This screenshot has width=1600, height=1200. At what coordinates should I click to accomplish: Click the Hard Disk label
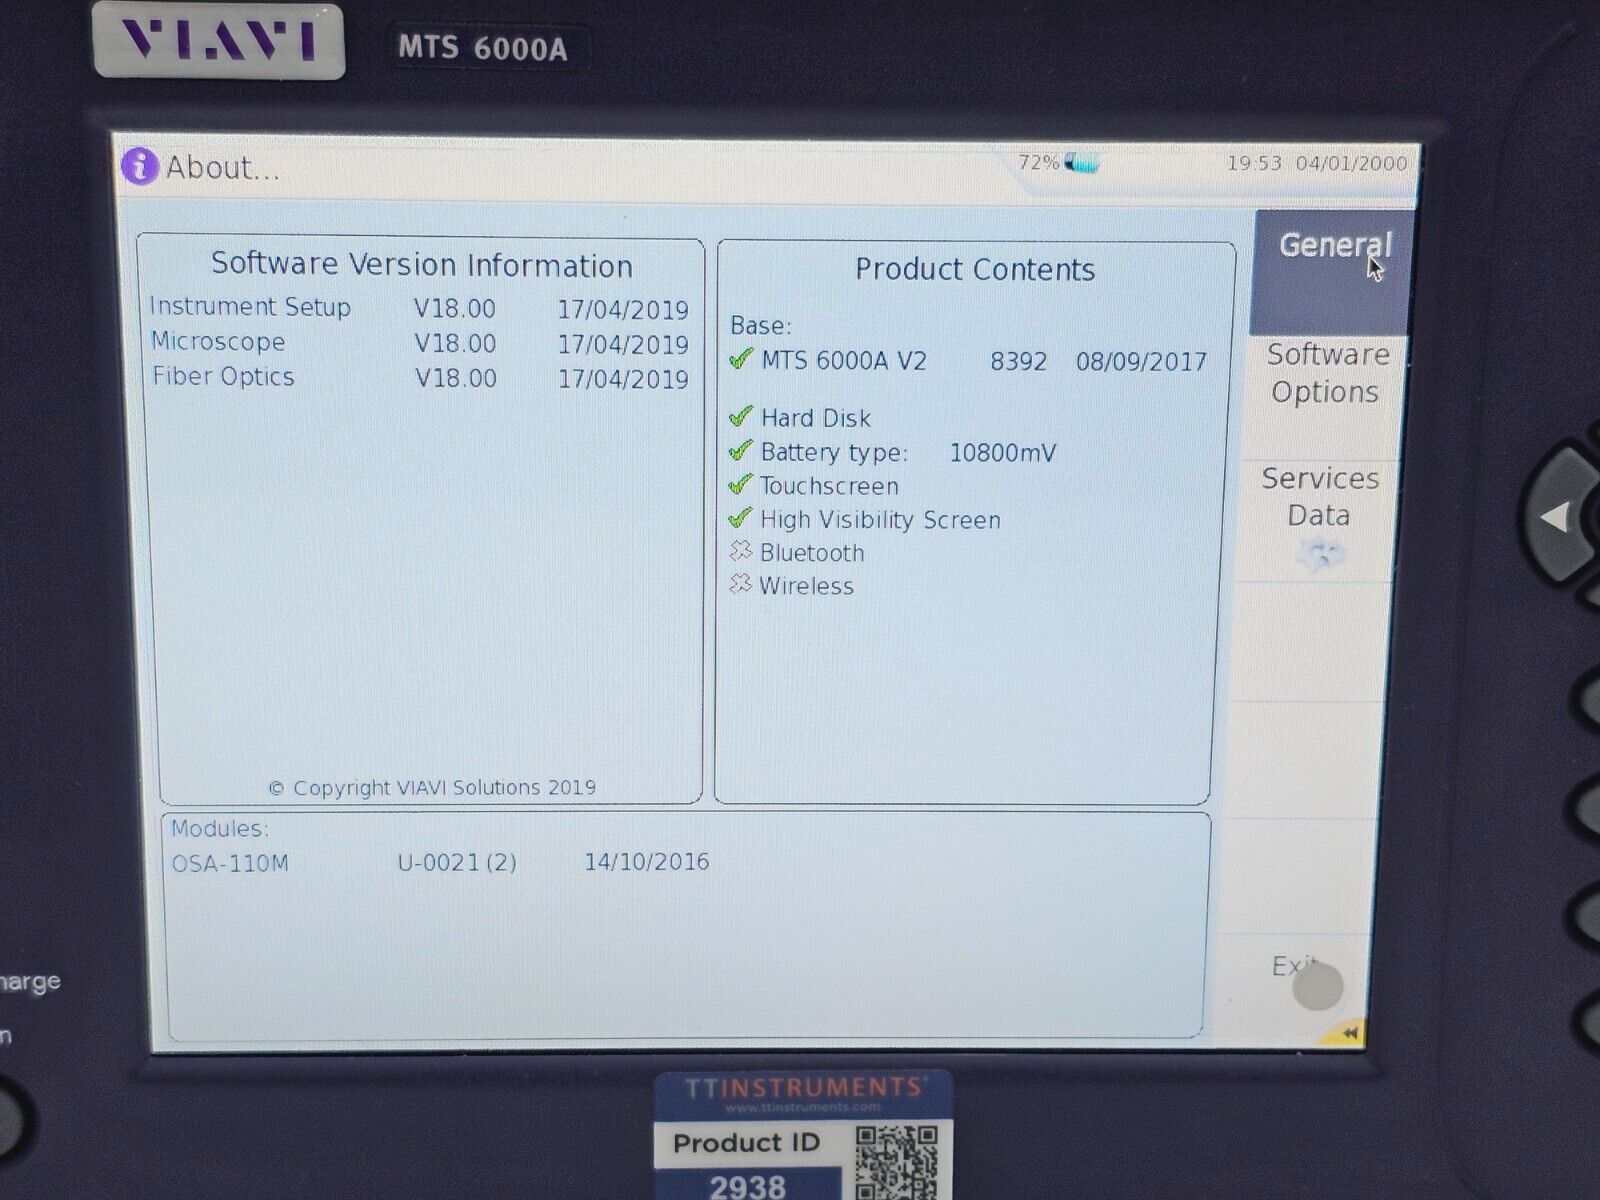pyautogui.click(x=815, y=418)
